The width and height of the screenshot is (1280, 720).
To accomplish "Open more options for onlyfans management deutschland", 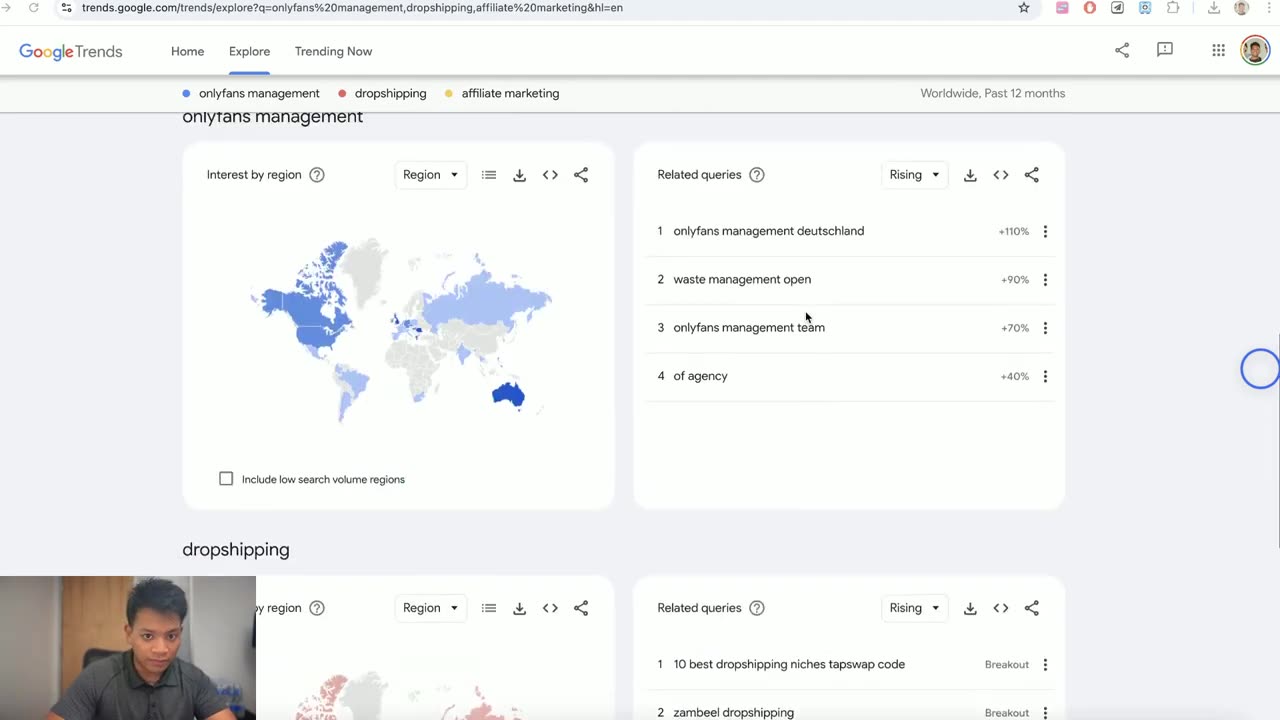I will click(1045, 231).
